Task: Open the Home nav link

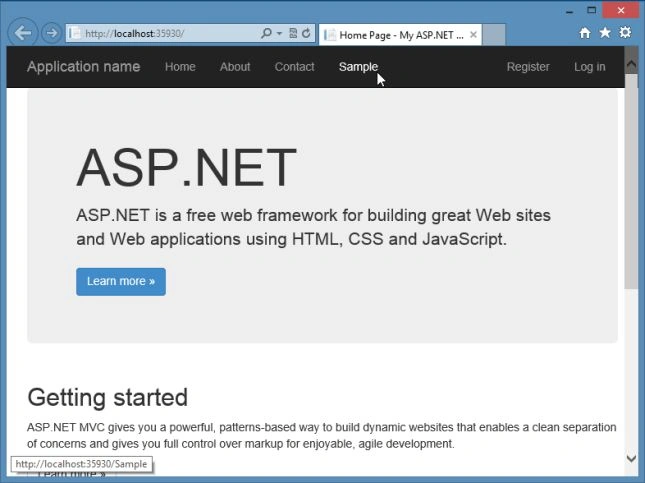Action: tap(180, 67)
